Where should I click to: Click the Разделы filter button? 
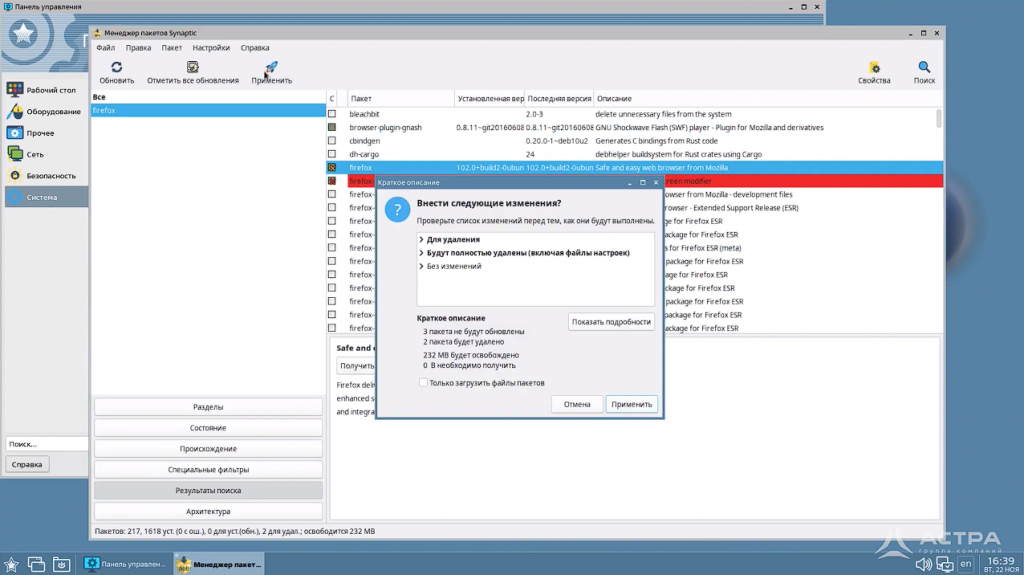(x=208, y=407)
